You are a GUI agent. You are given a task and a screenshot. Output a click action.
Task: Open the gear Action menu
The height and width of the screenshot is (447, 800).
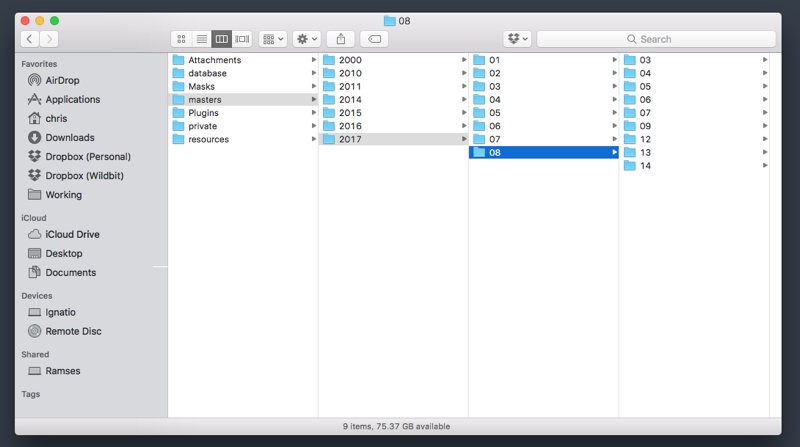pyautogui.click(x=307, y=39)
